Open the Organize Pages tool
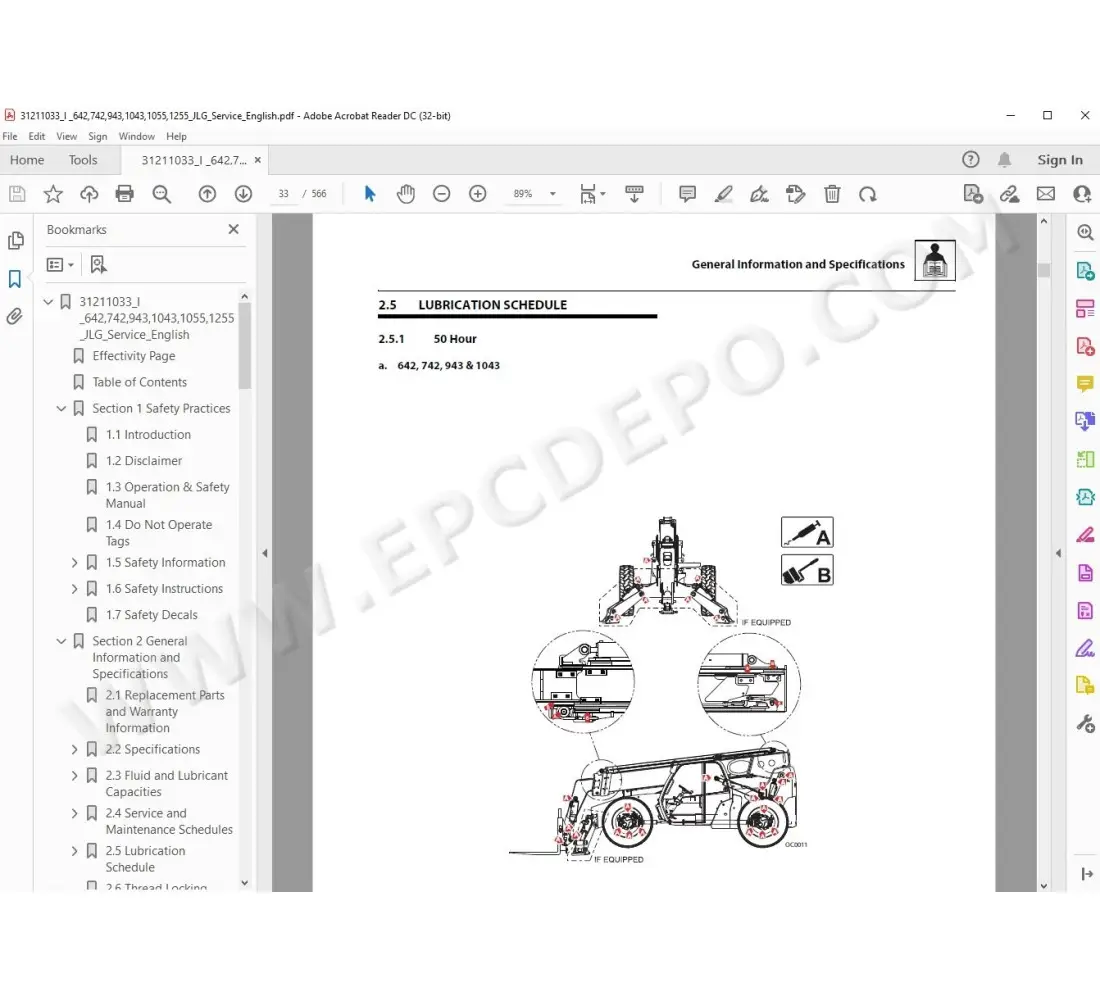This screenshot has height=1000, width=1100. click(x=1085, y=308)
